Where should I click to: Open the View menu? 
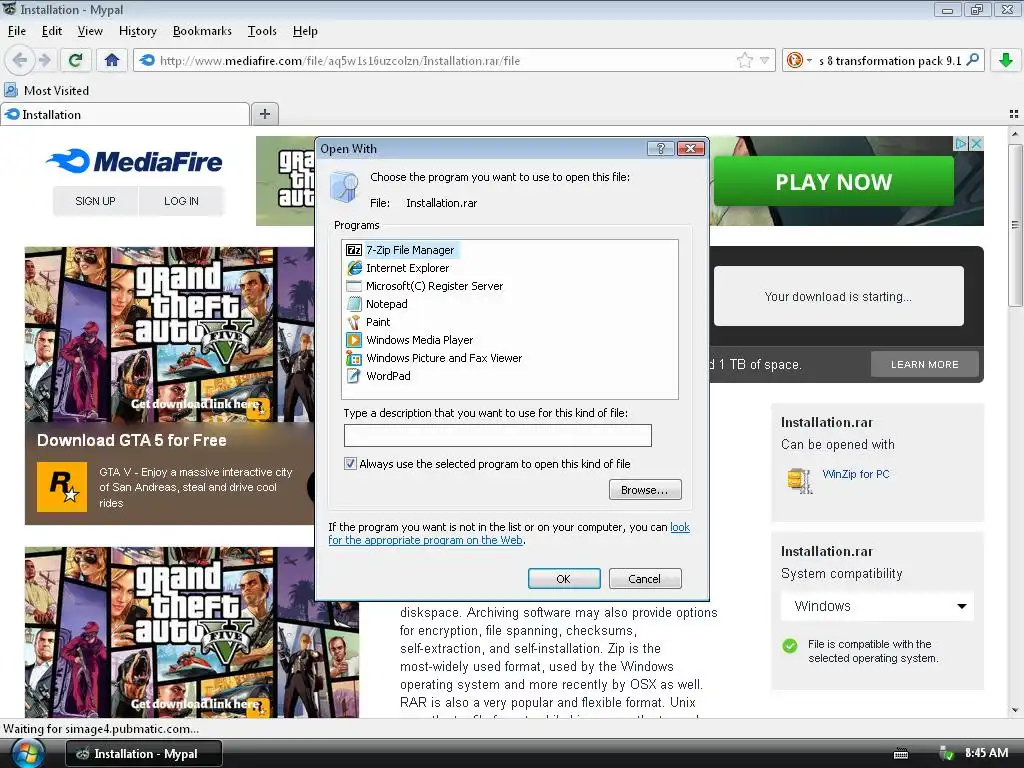90,31
